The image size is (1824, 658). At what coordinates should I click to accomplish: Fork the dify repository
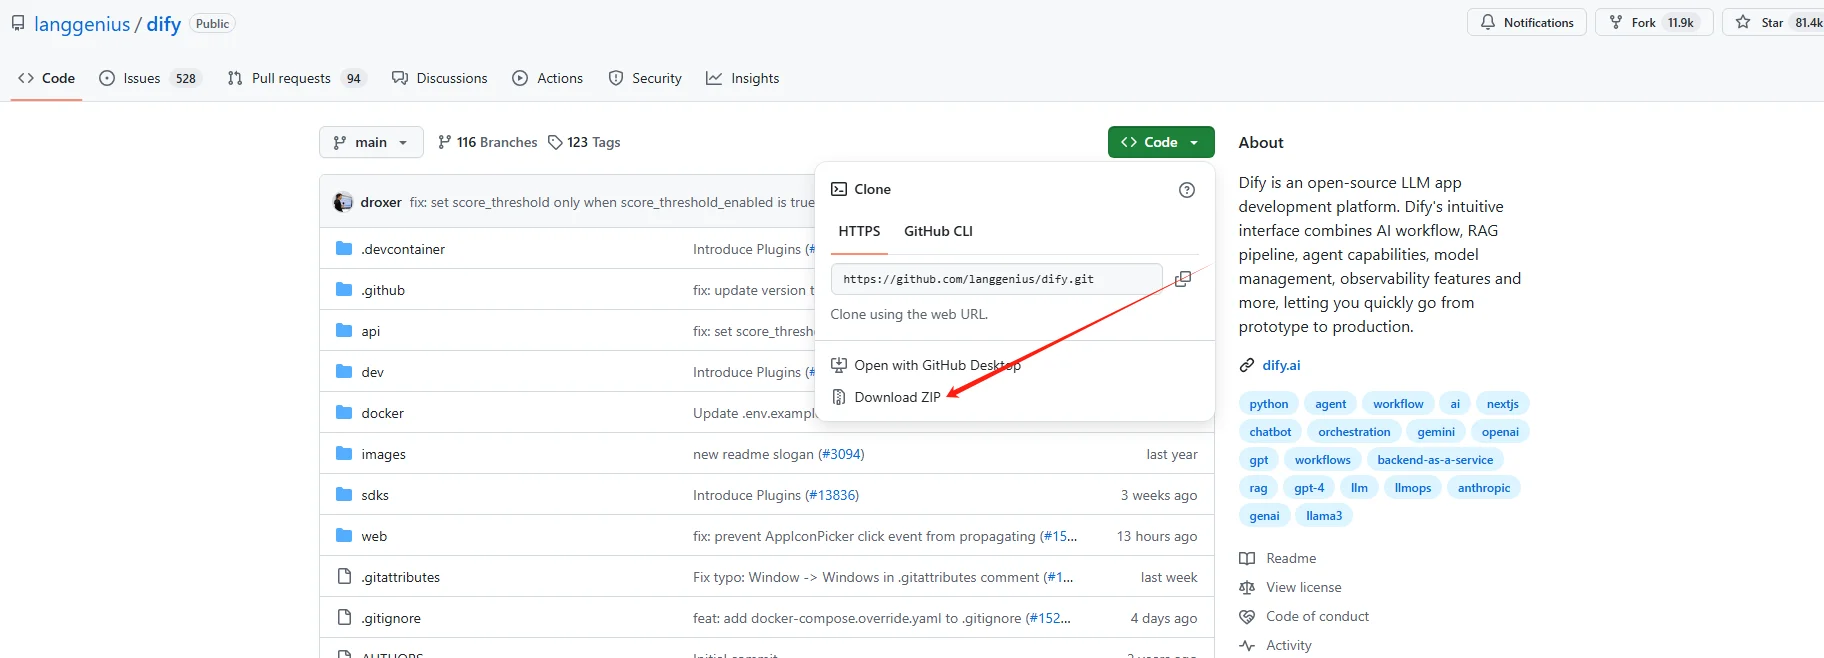point(1654,22)
